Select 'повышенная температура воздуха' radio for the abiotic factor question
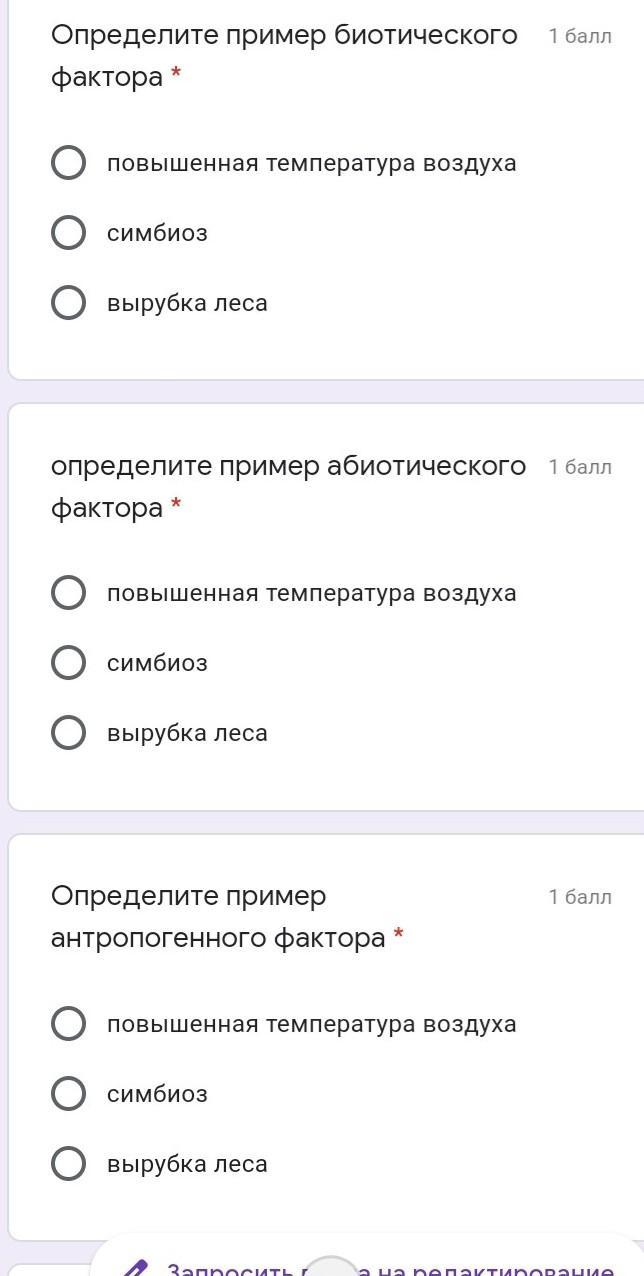The image size is (644, 1276). click(68, 593)
